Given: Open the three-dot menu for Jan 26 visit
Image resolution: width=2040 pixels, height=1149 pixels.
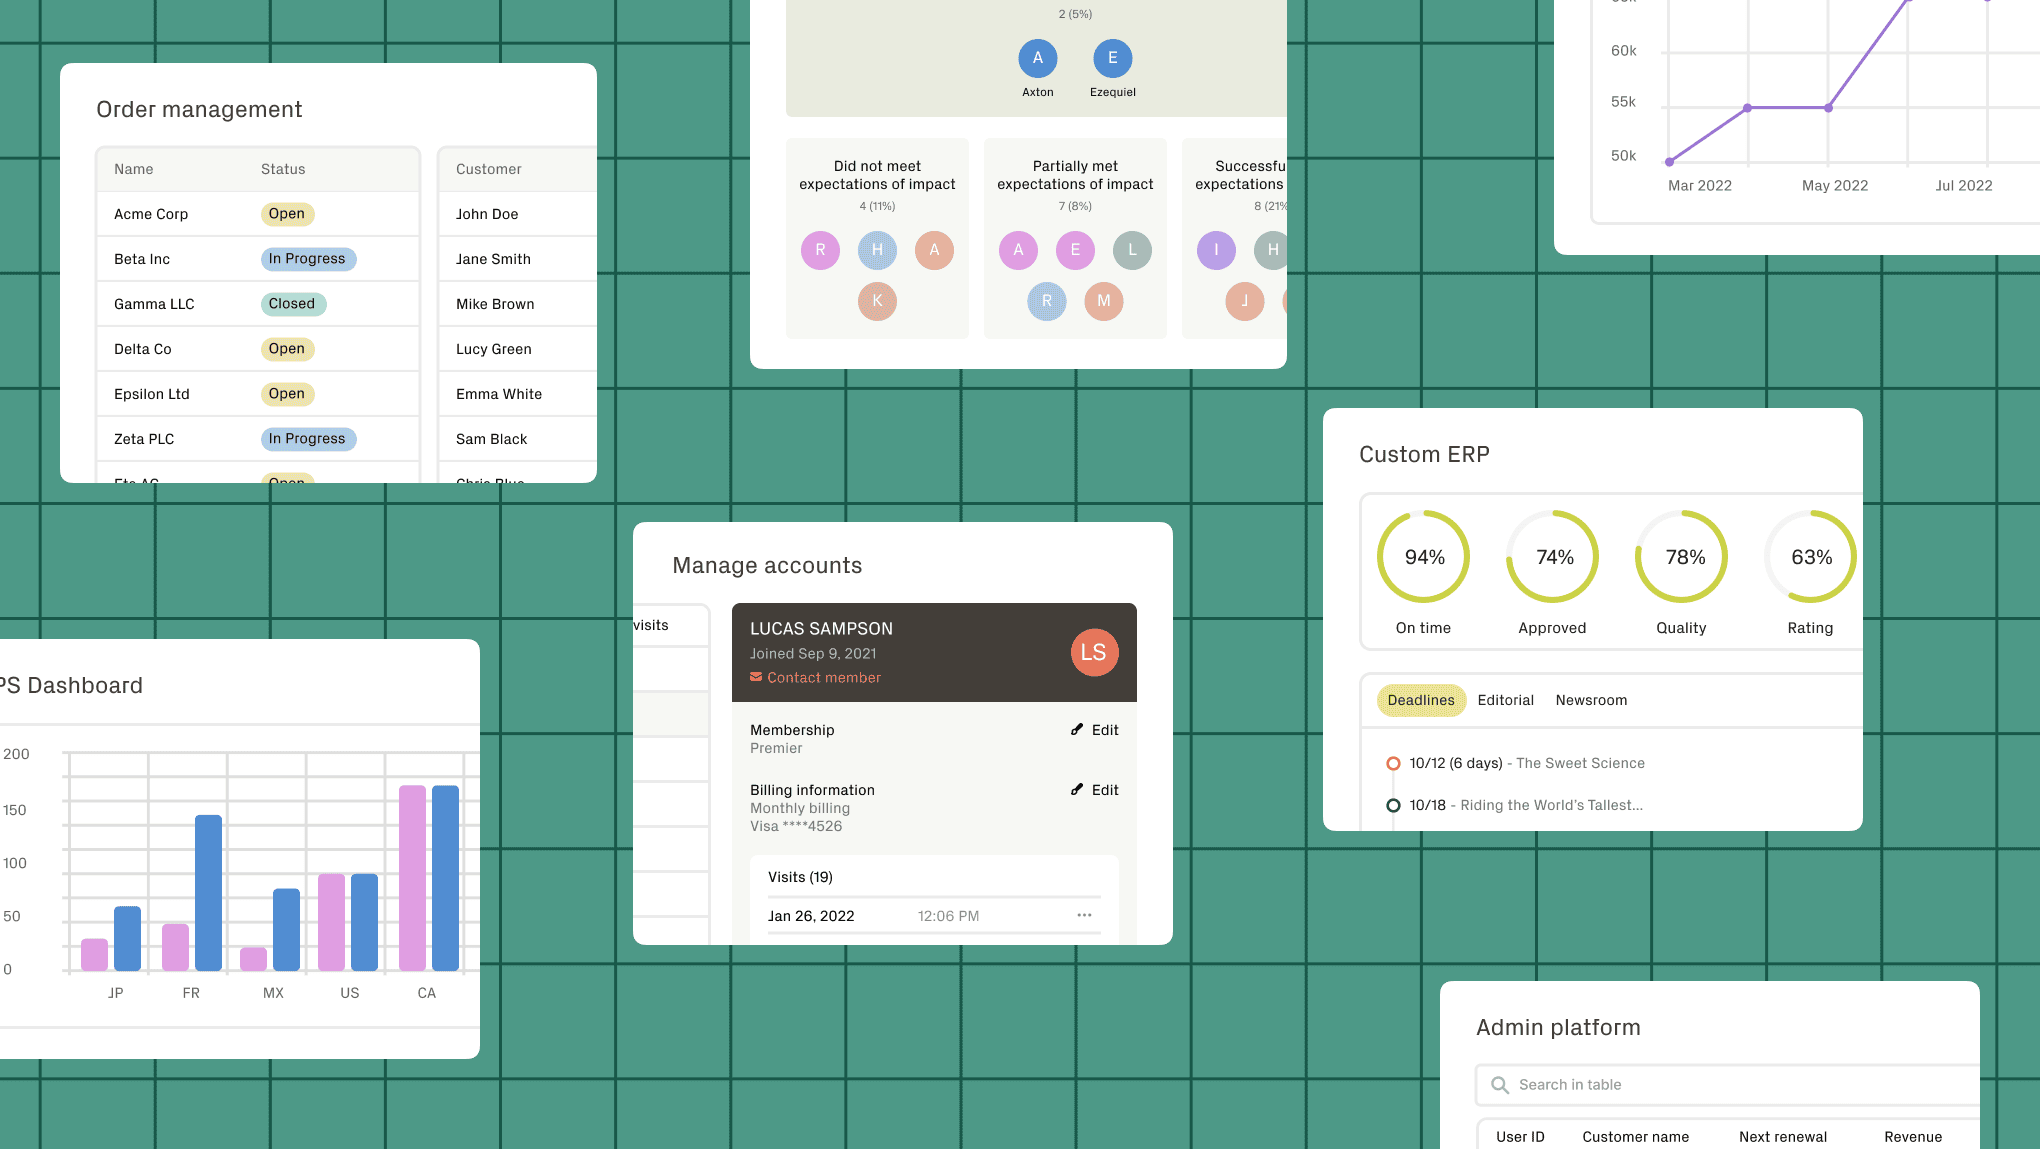Looking at the screenshot, I should tap(1084, 916).
